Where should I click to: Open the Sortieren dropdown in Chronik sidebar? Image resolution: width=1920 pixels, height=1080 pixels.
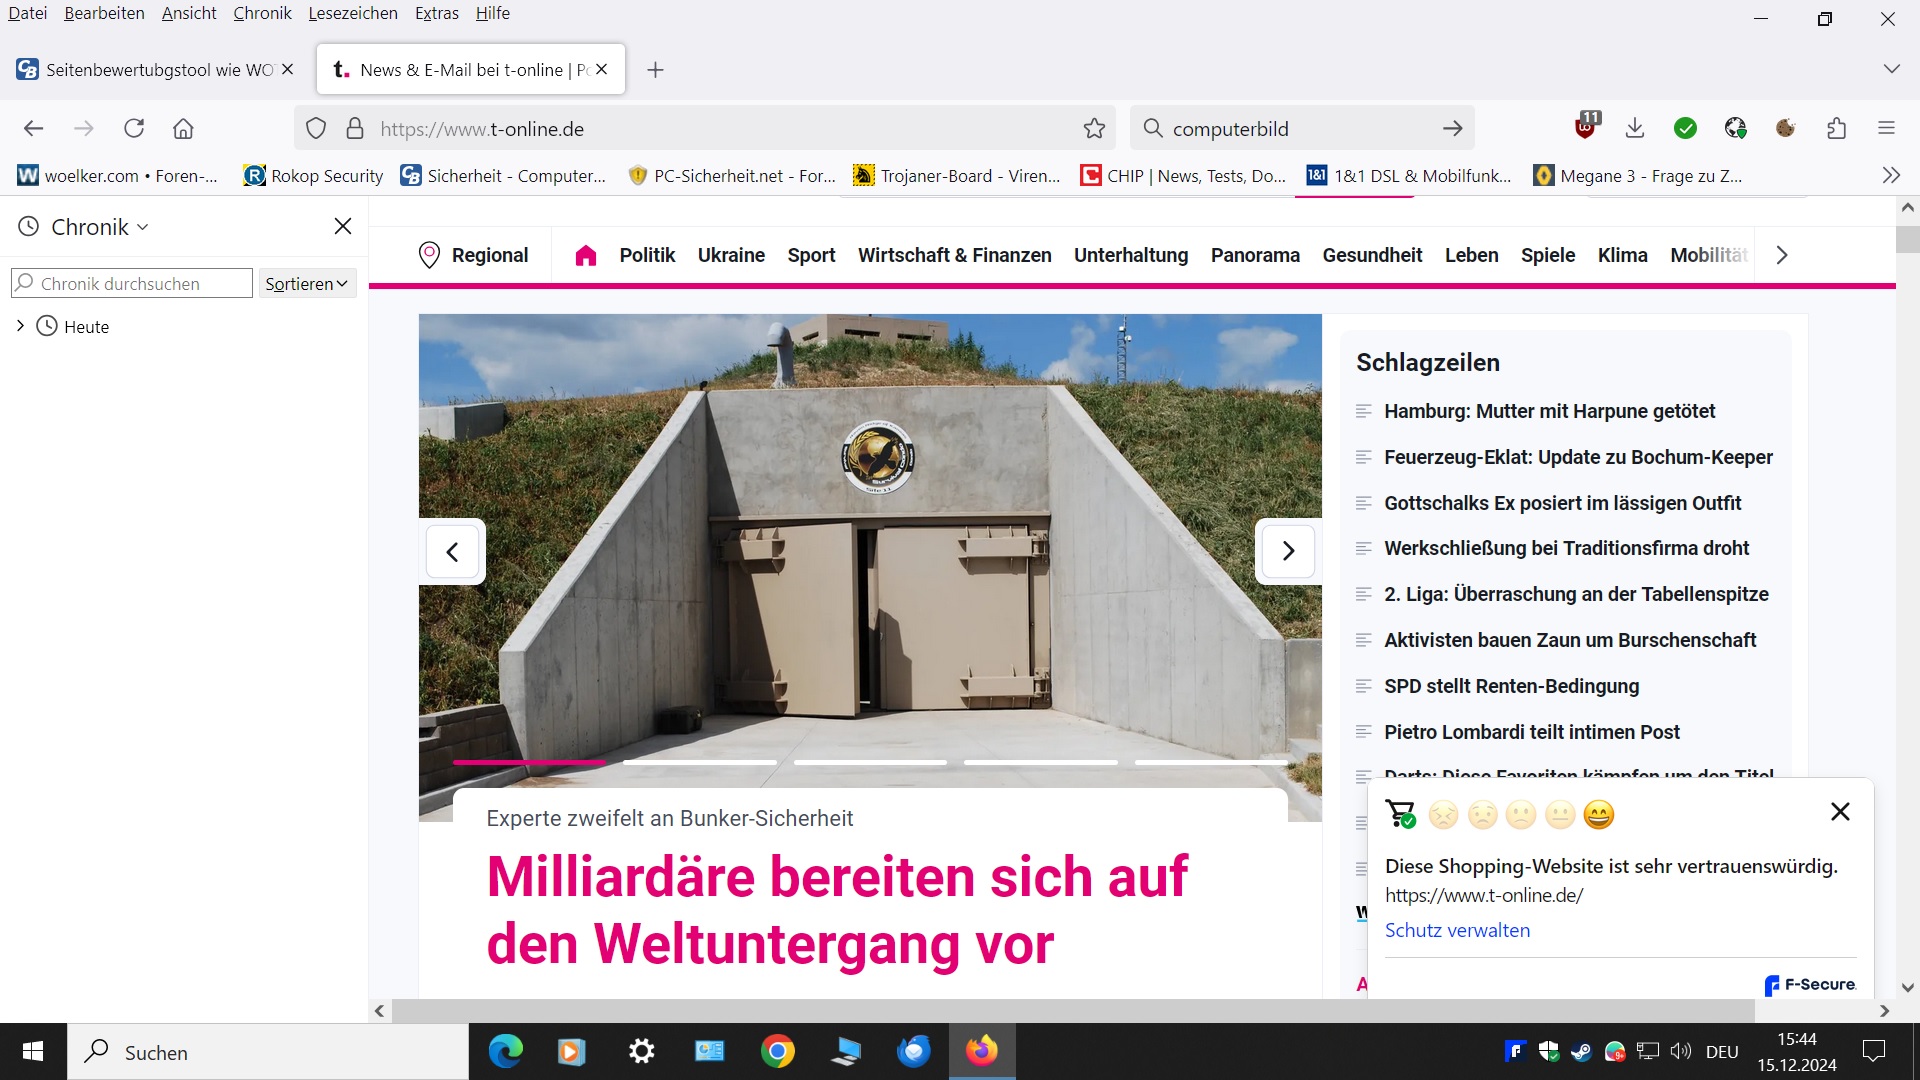pos(306,283)
